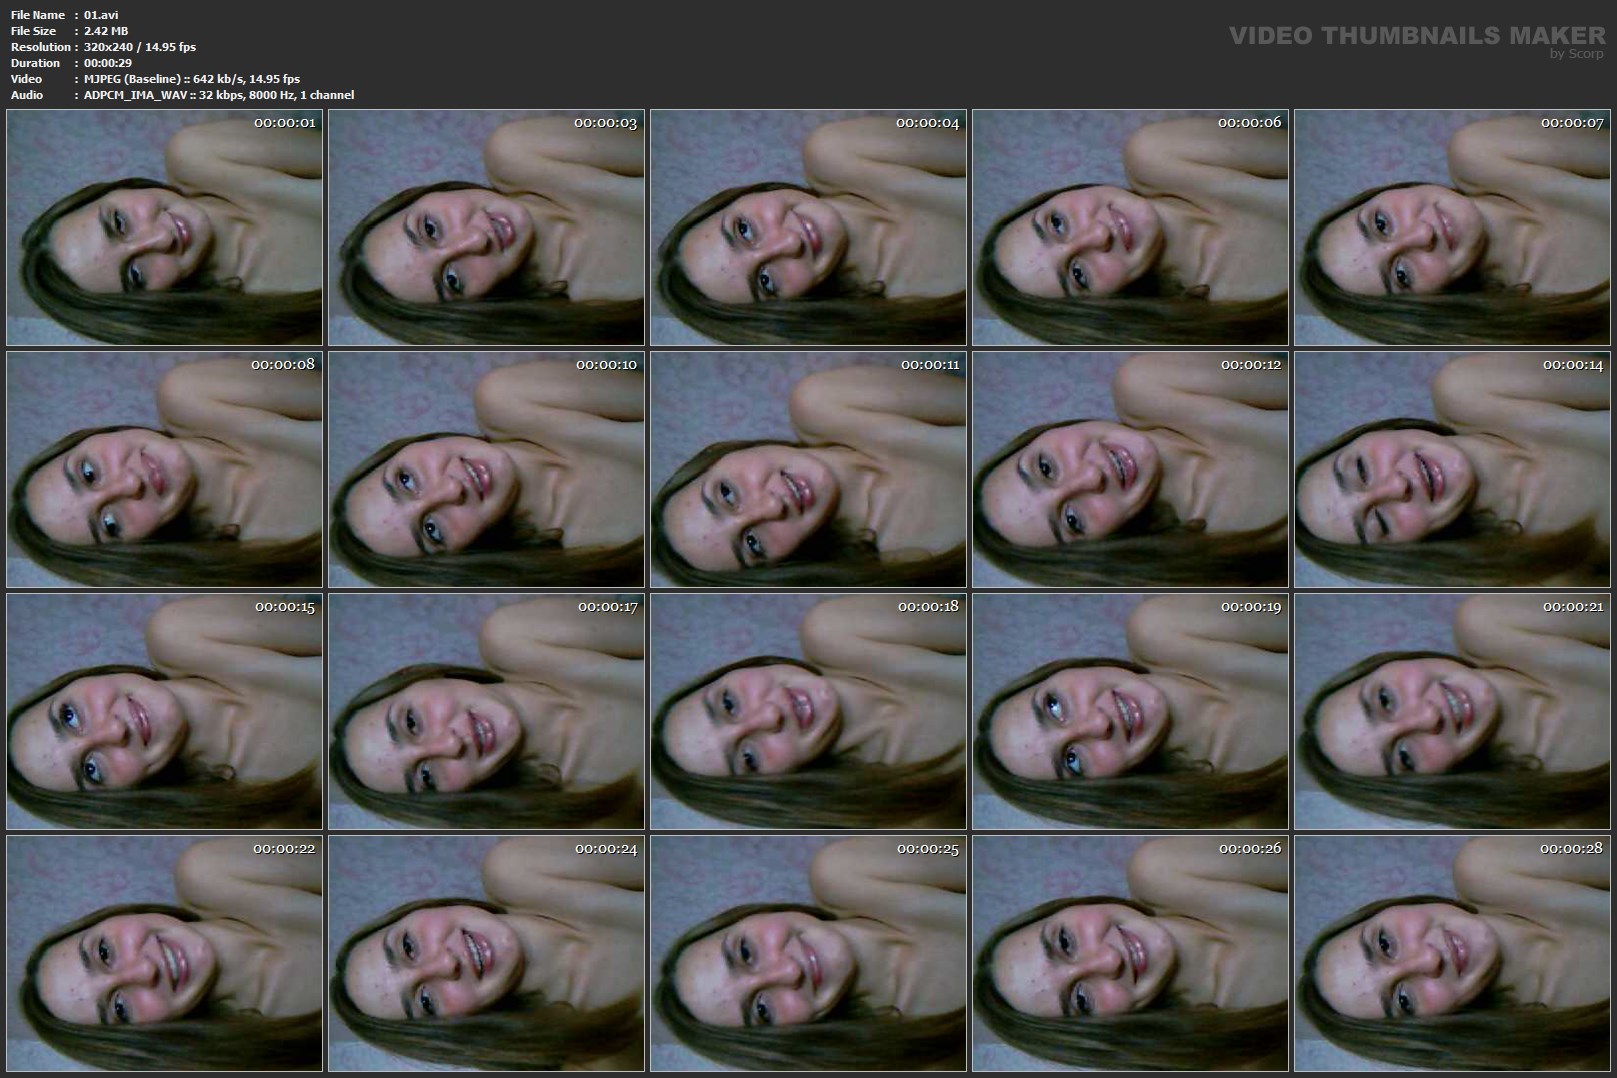This screenshot has width=1617, height=1078.
Task: Select the thumbnail timestamped 00:00:11
Action: tap(808, 469)
